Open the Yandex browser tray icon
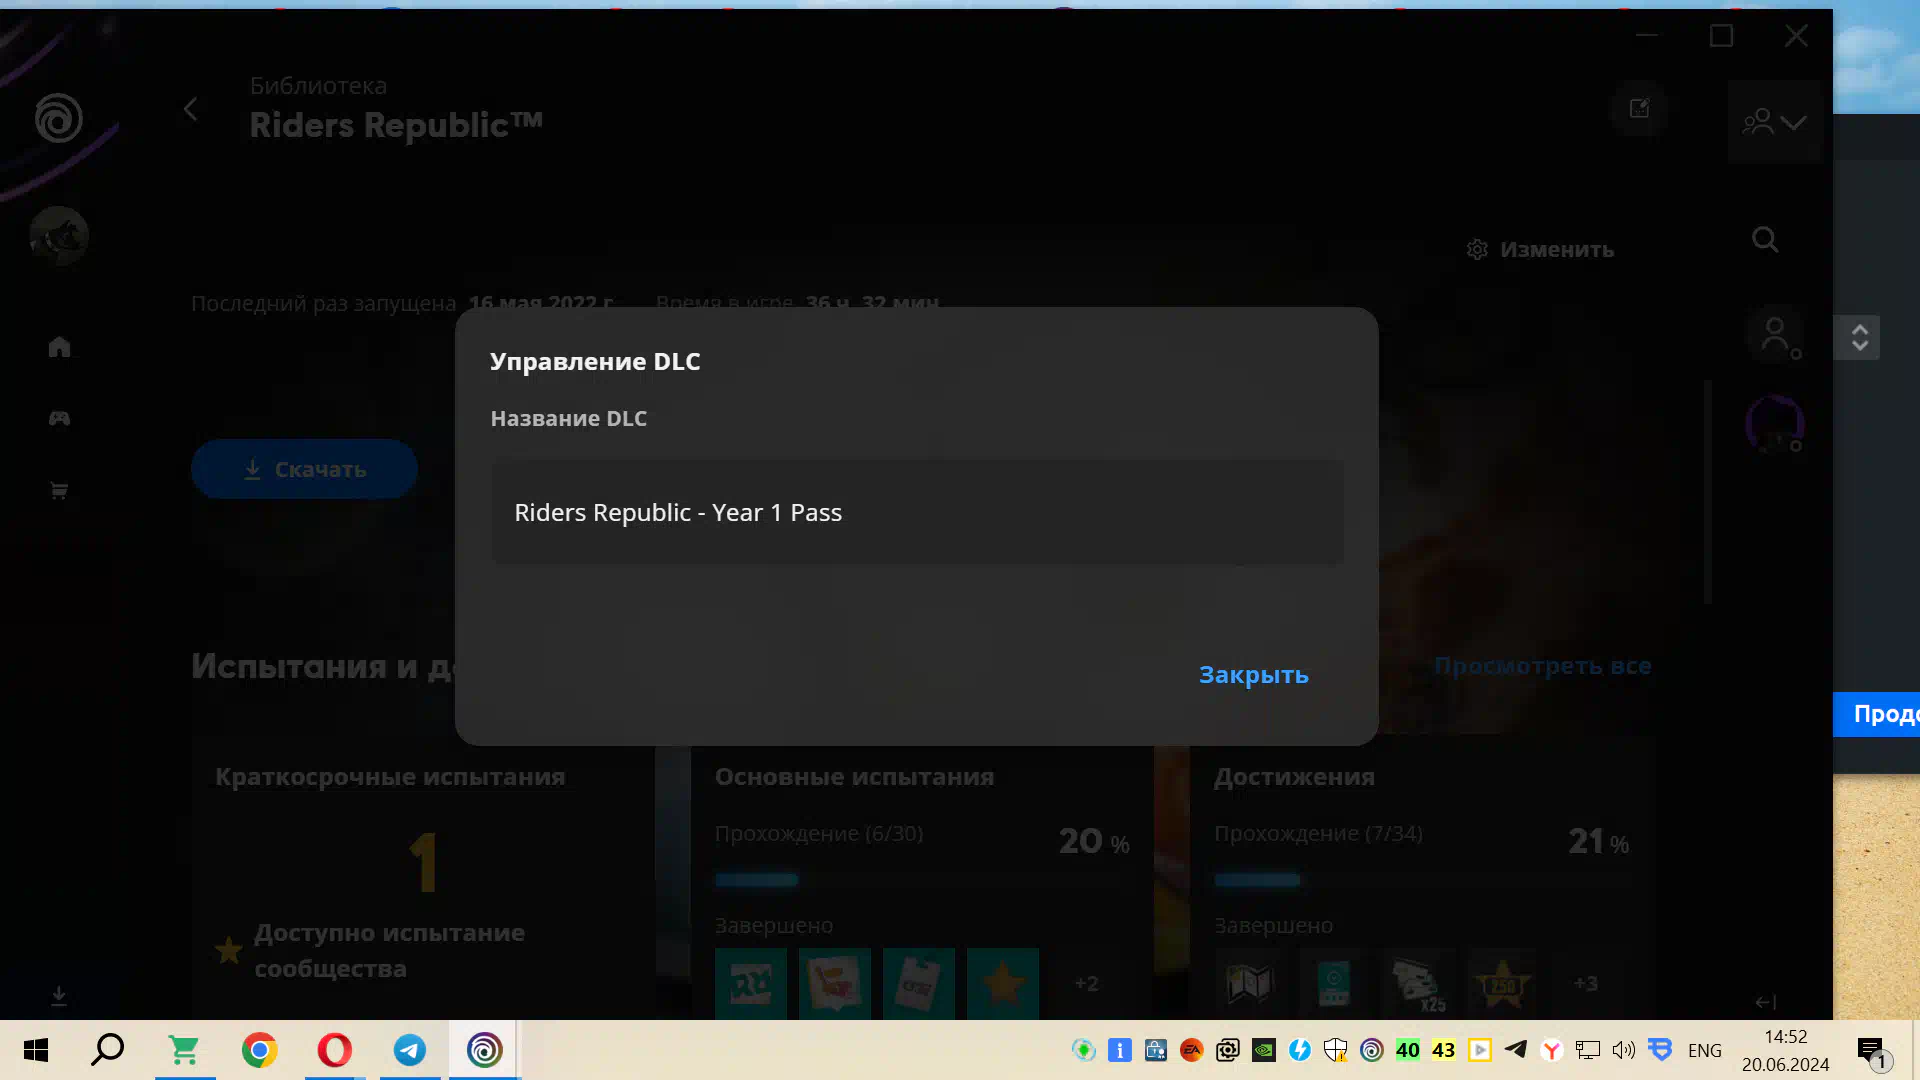The image size is (1920, 1080). coord(1552,1050)
